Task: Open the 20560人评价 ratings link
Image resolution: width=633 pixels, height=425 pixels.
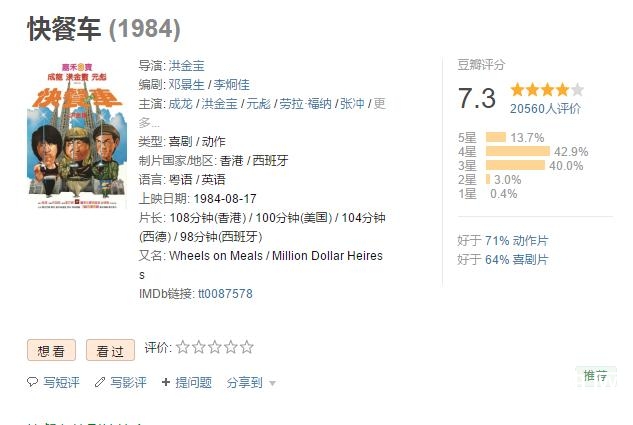Action: [545, 108]
